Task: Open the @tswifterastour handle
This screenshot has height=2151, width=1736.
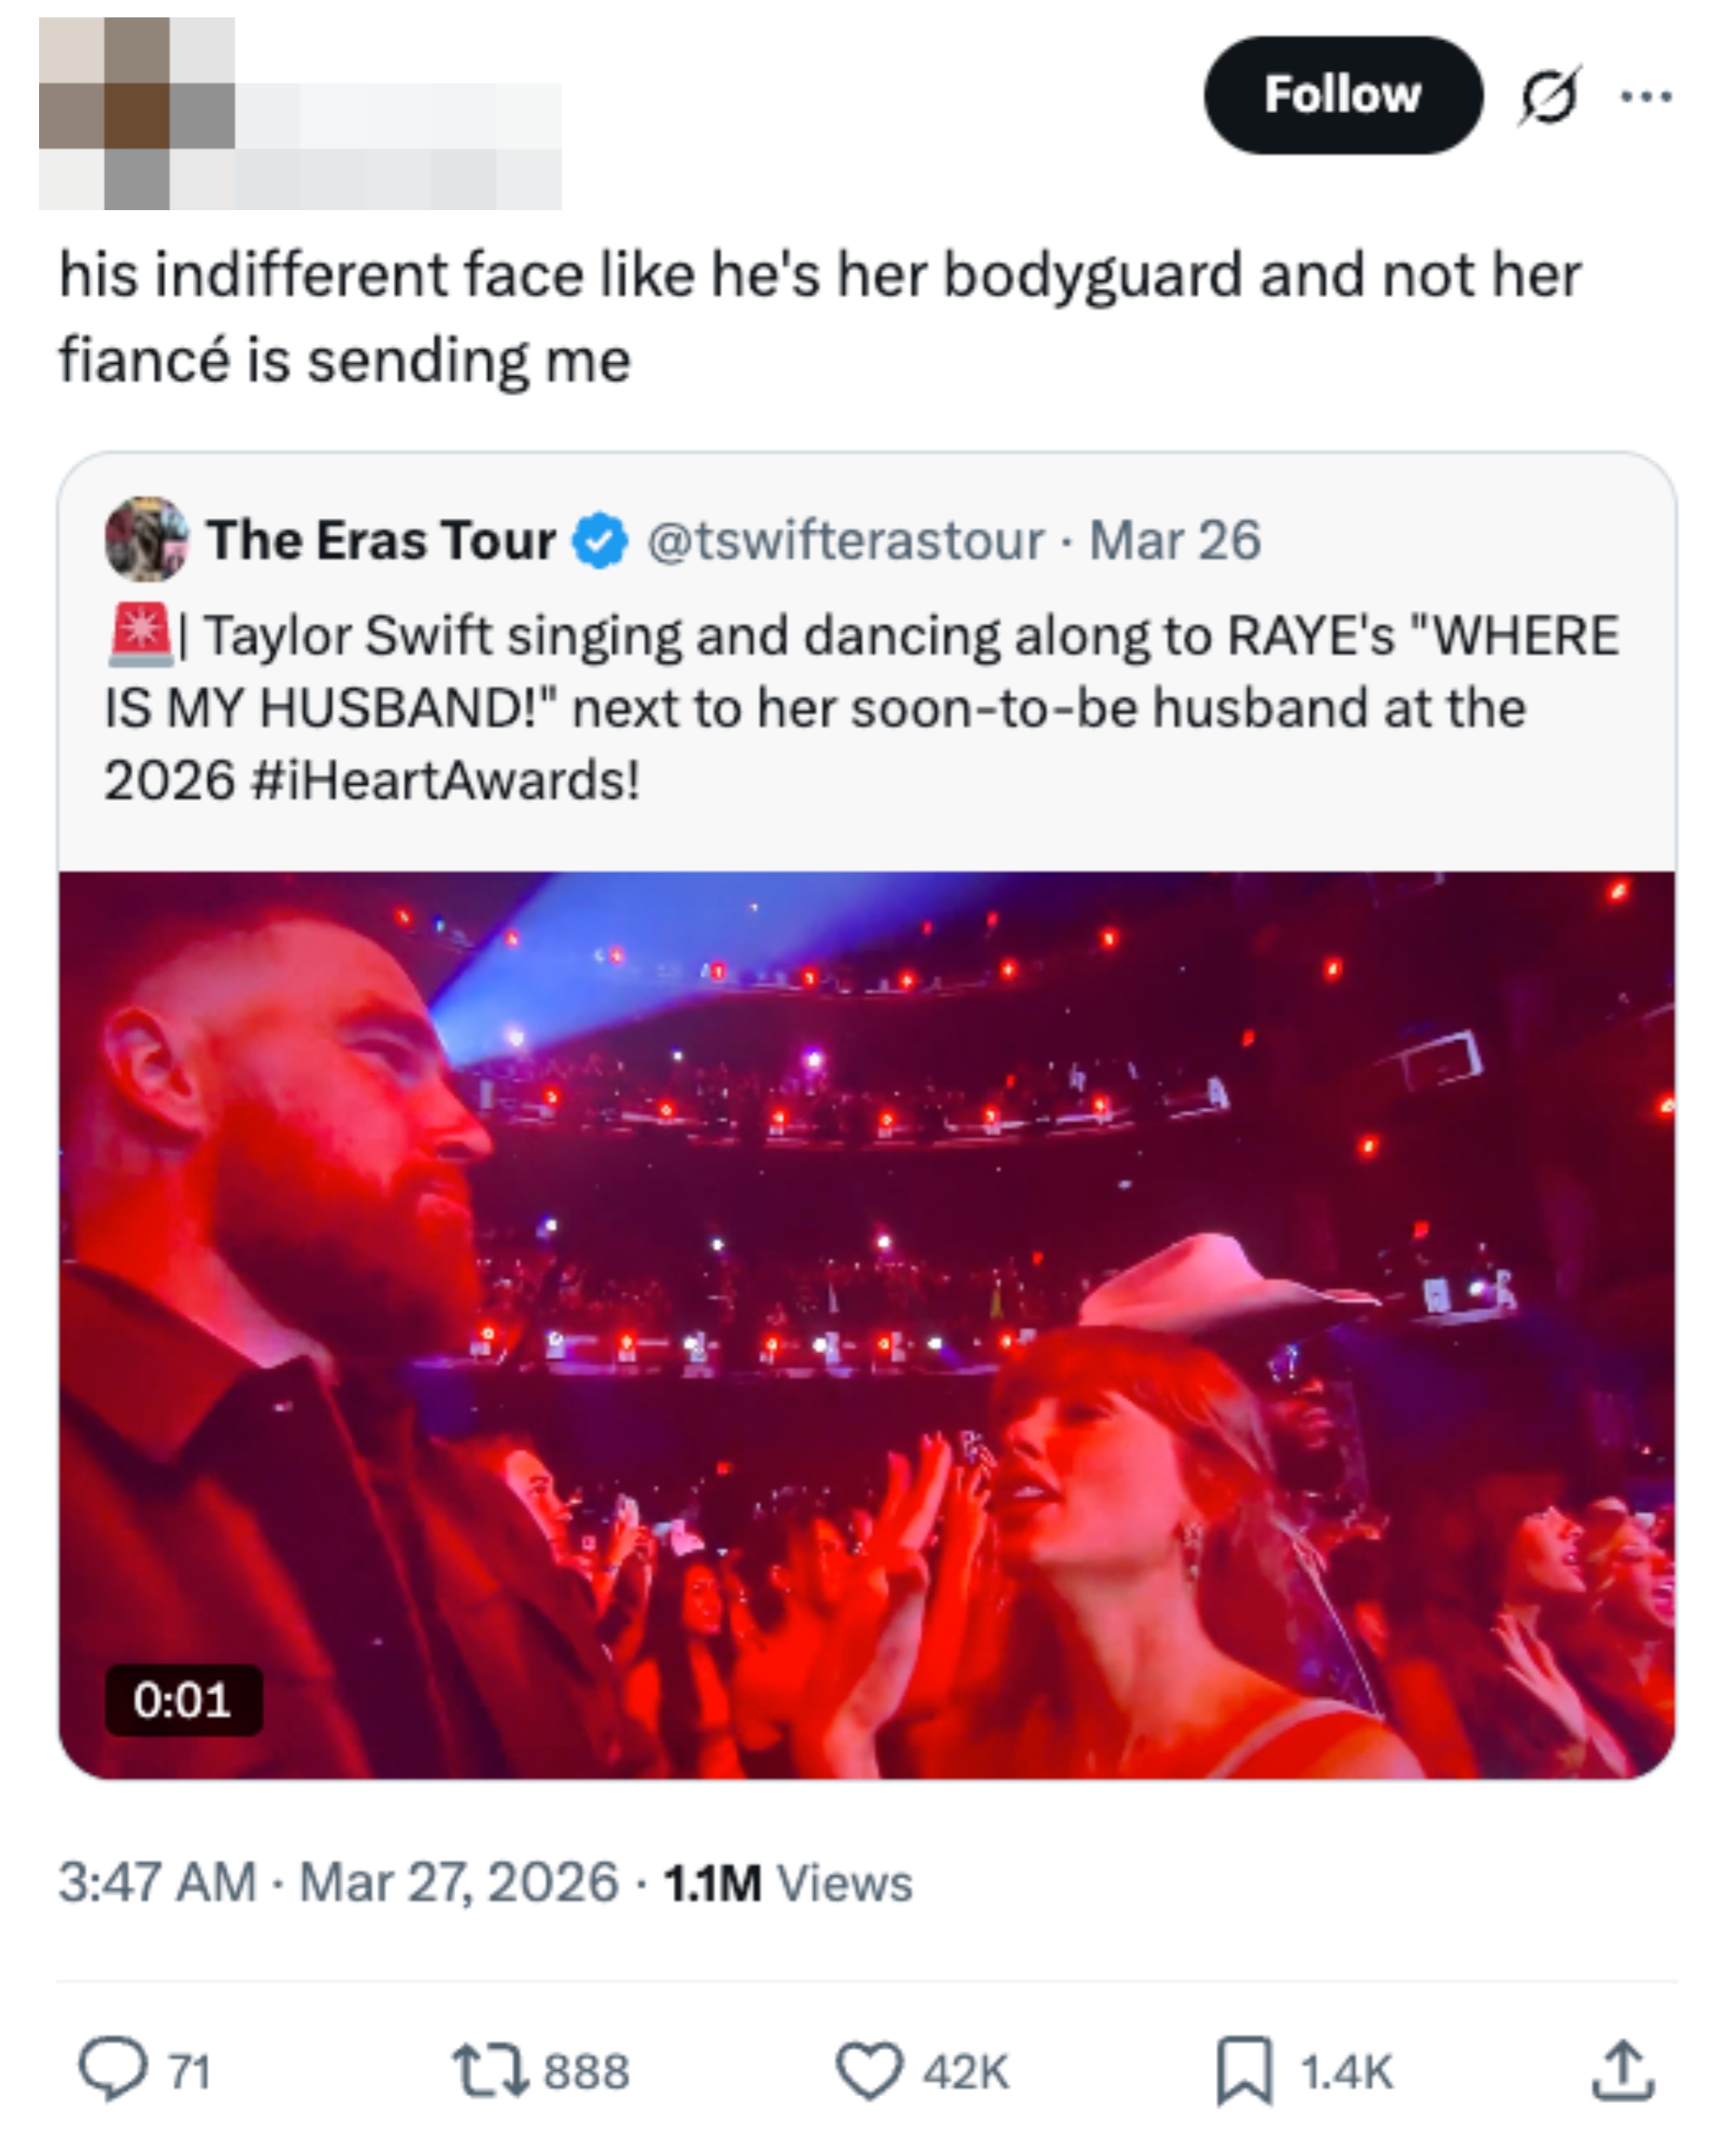Action: tap(845, 541)
